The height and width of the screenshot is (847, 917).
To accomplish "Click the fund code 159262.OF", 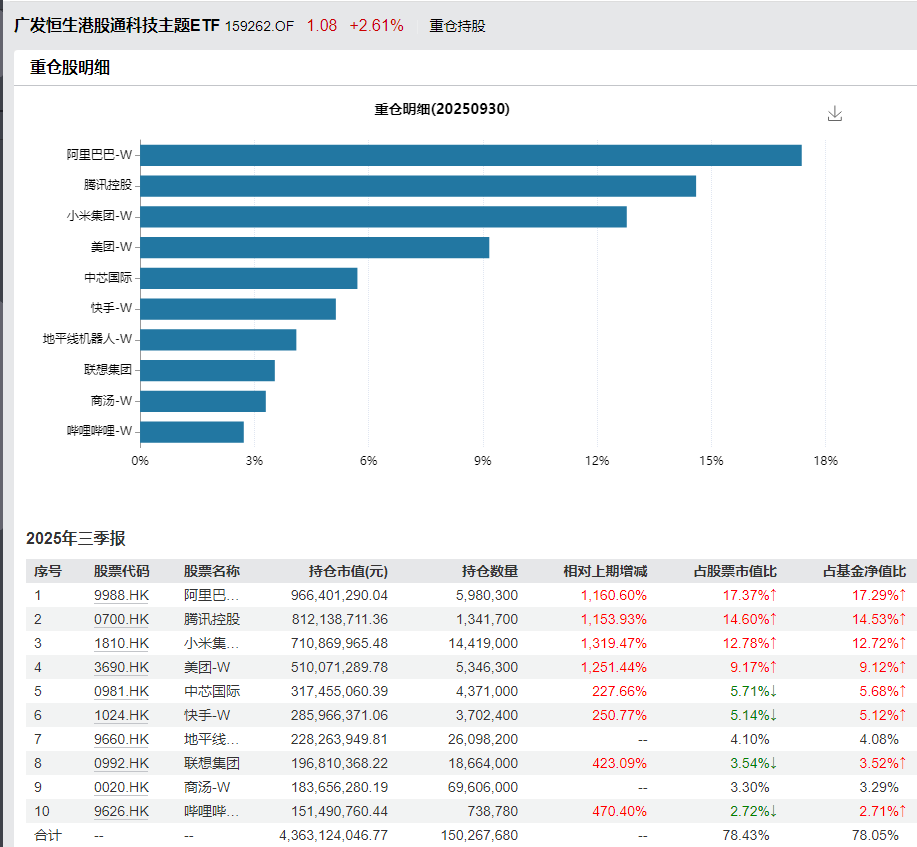I will (x=259, y=26).
